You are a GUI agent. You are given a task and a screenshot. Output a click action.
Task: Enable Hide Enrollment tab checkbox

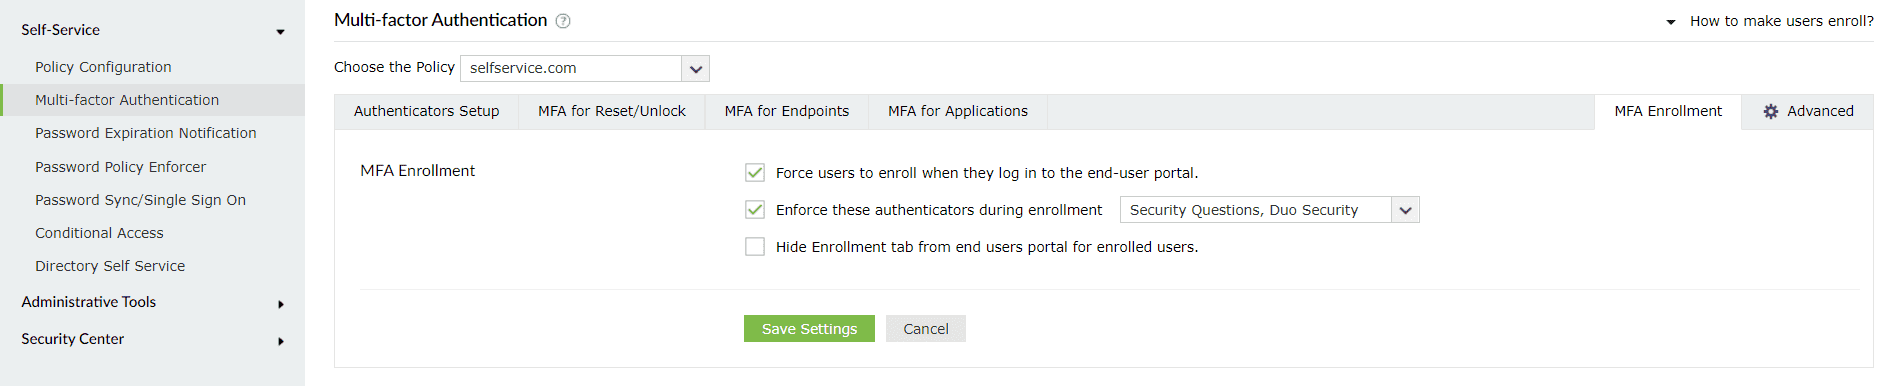pyautogui.click(x=755, y=247)
